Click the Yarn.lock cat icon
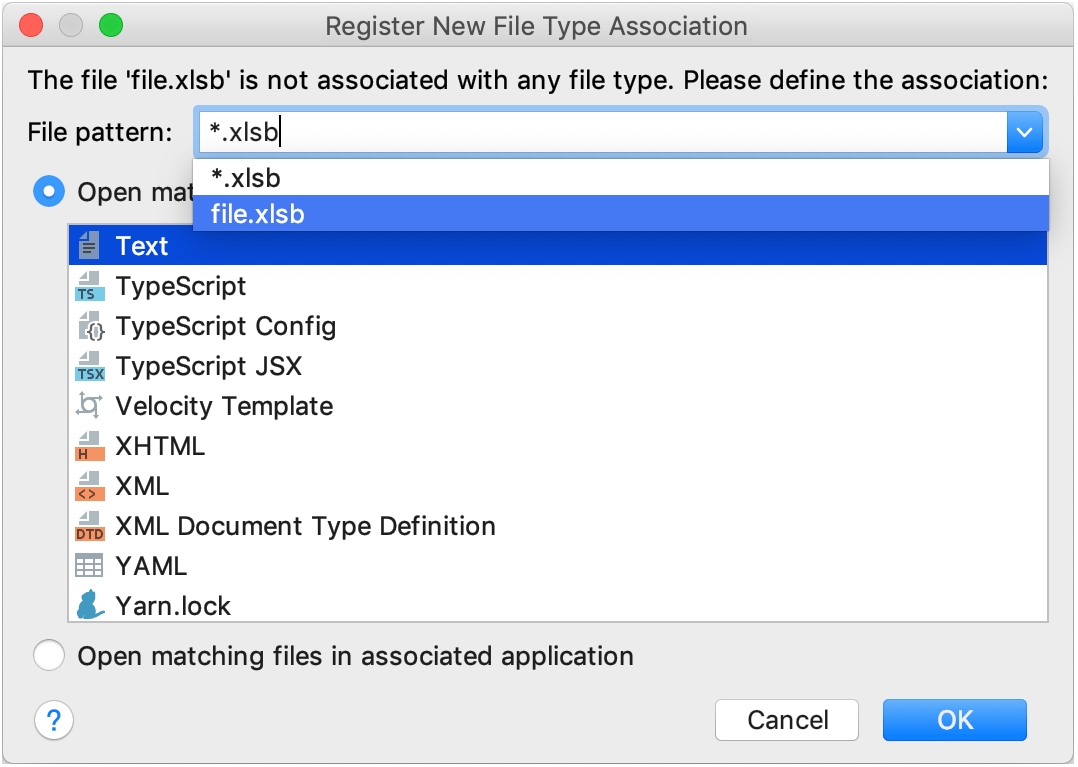 tap(89, 605)
